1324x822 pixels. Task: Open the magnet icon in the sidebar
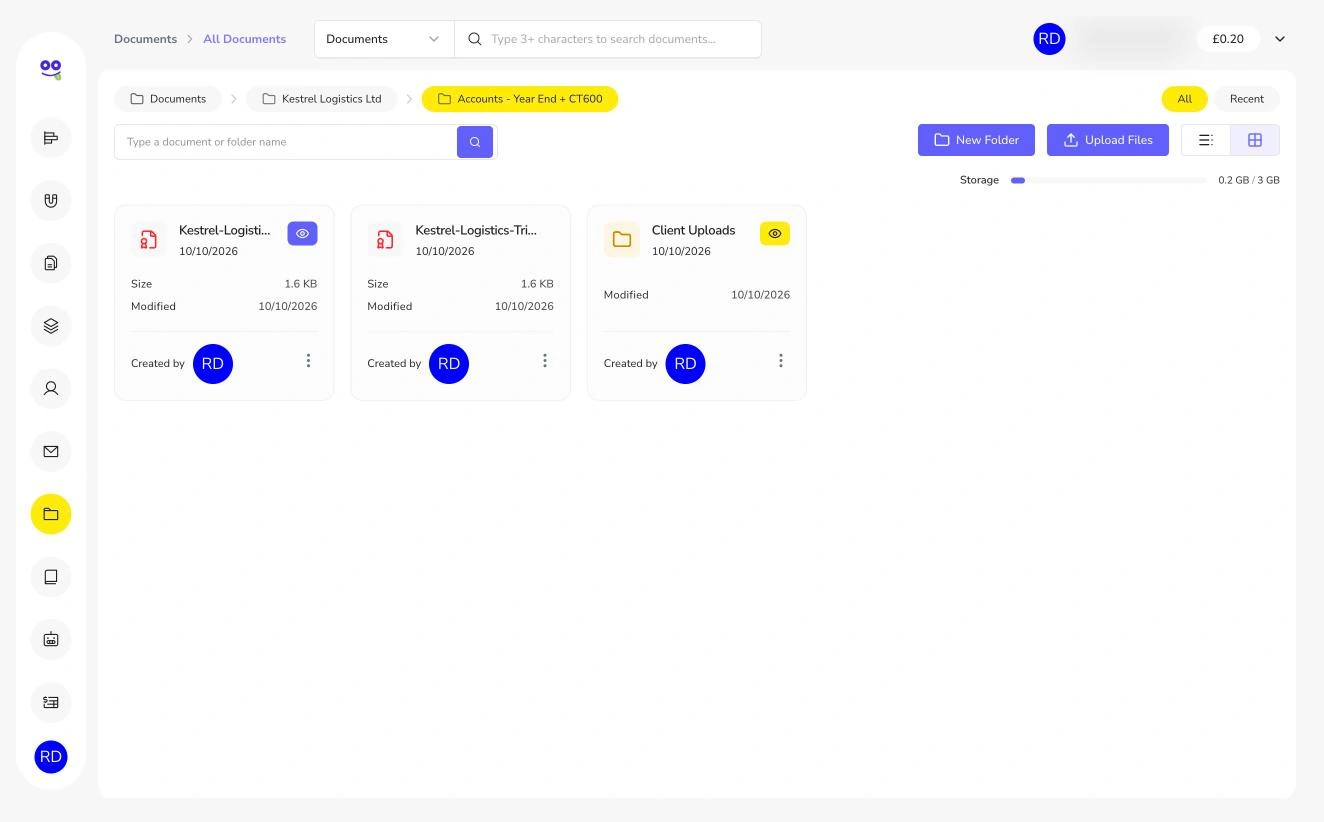(51, 200)
